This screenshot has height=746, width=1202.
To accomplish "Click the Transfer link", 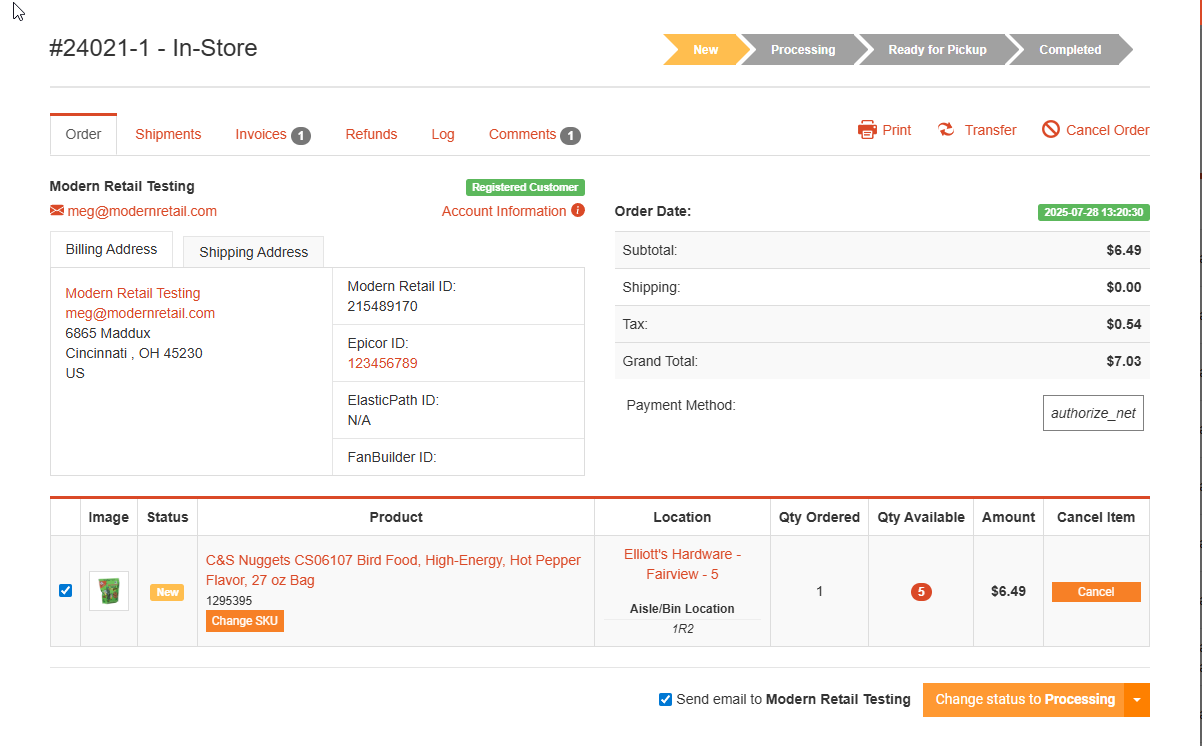I will 990,130.
